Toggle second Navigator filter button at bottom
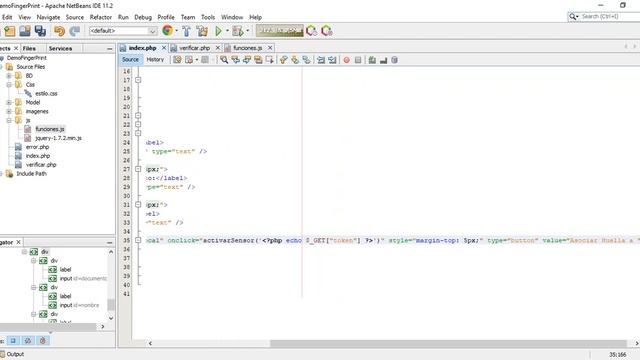The width and height of the screenshot is (640, 360). (x=28, y=340)
